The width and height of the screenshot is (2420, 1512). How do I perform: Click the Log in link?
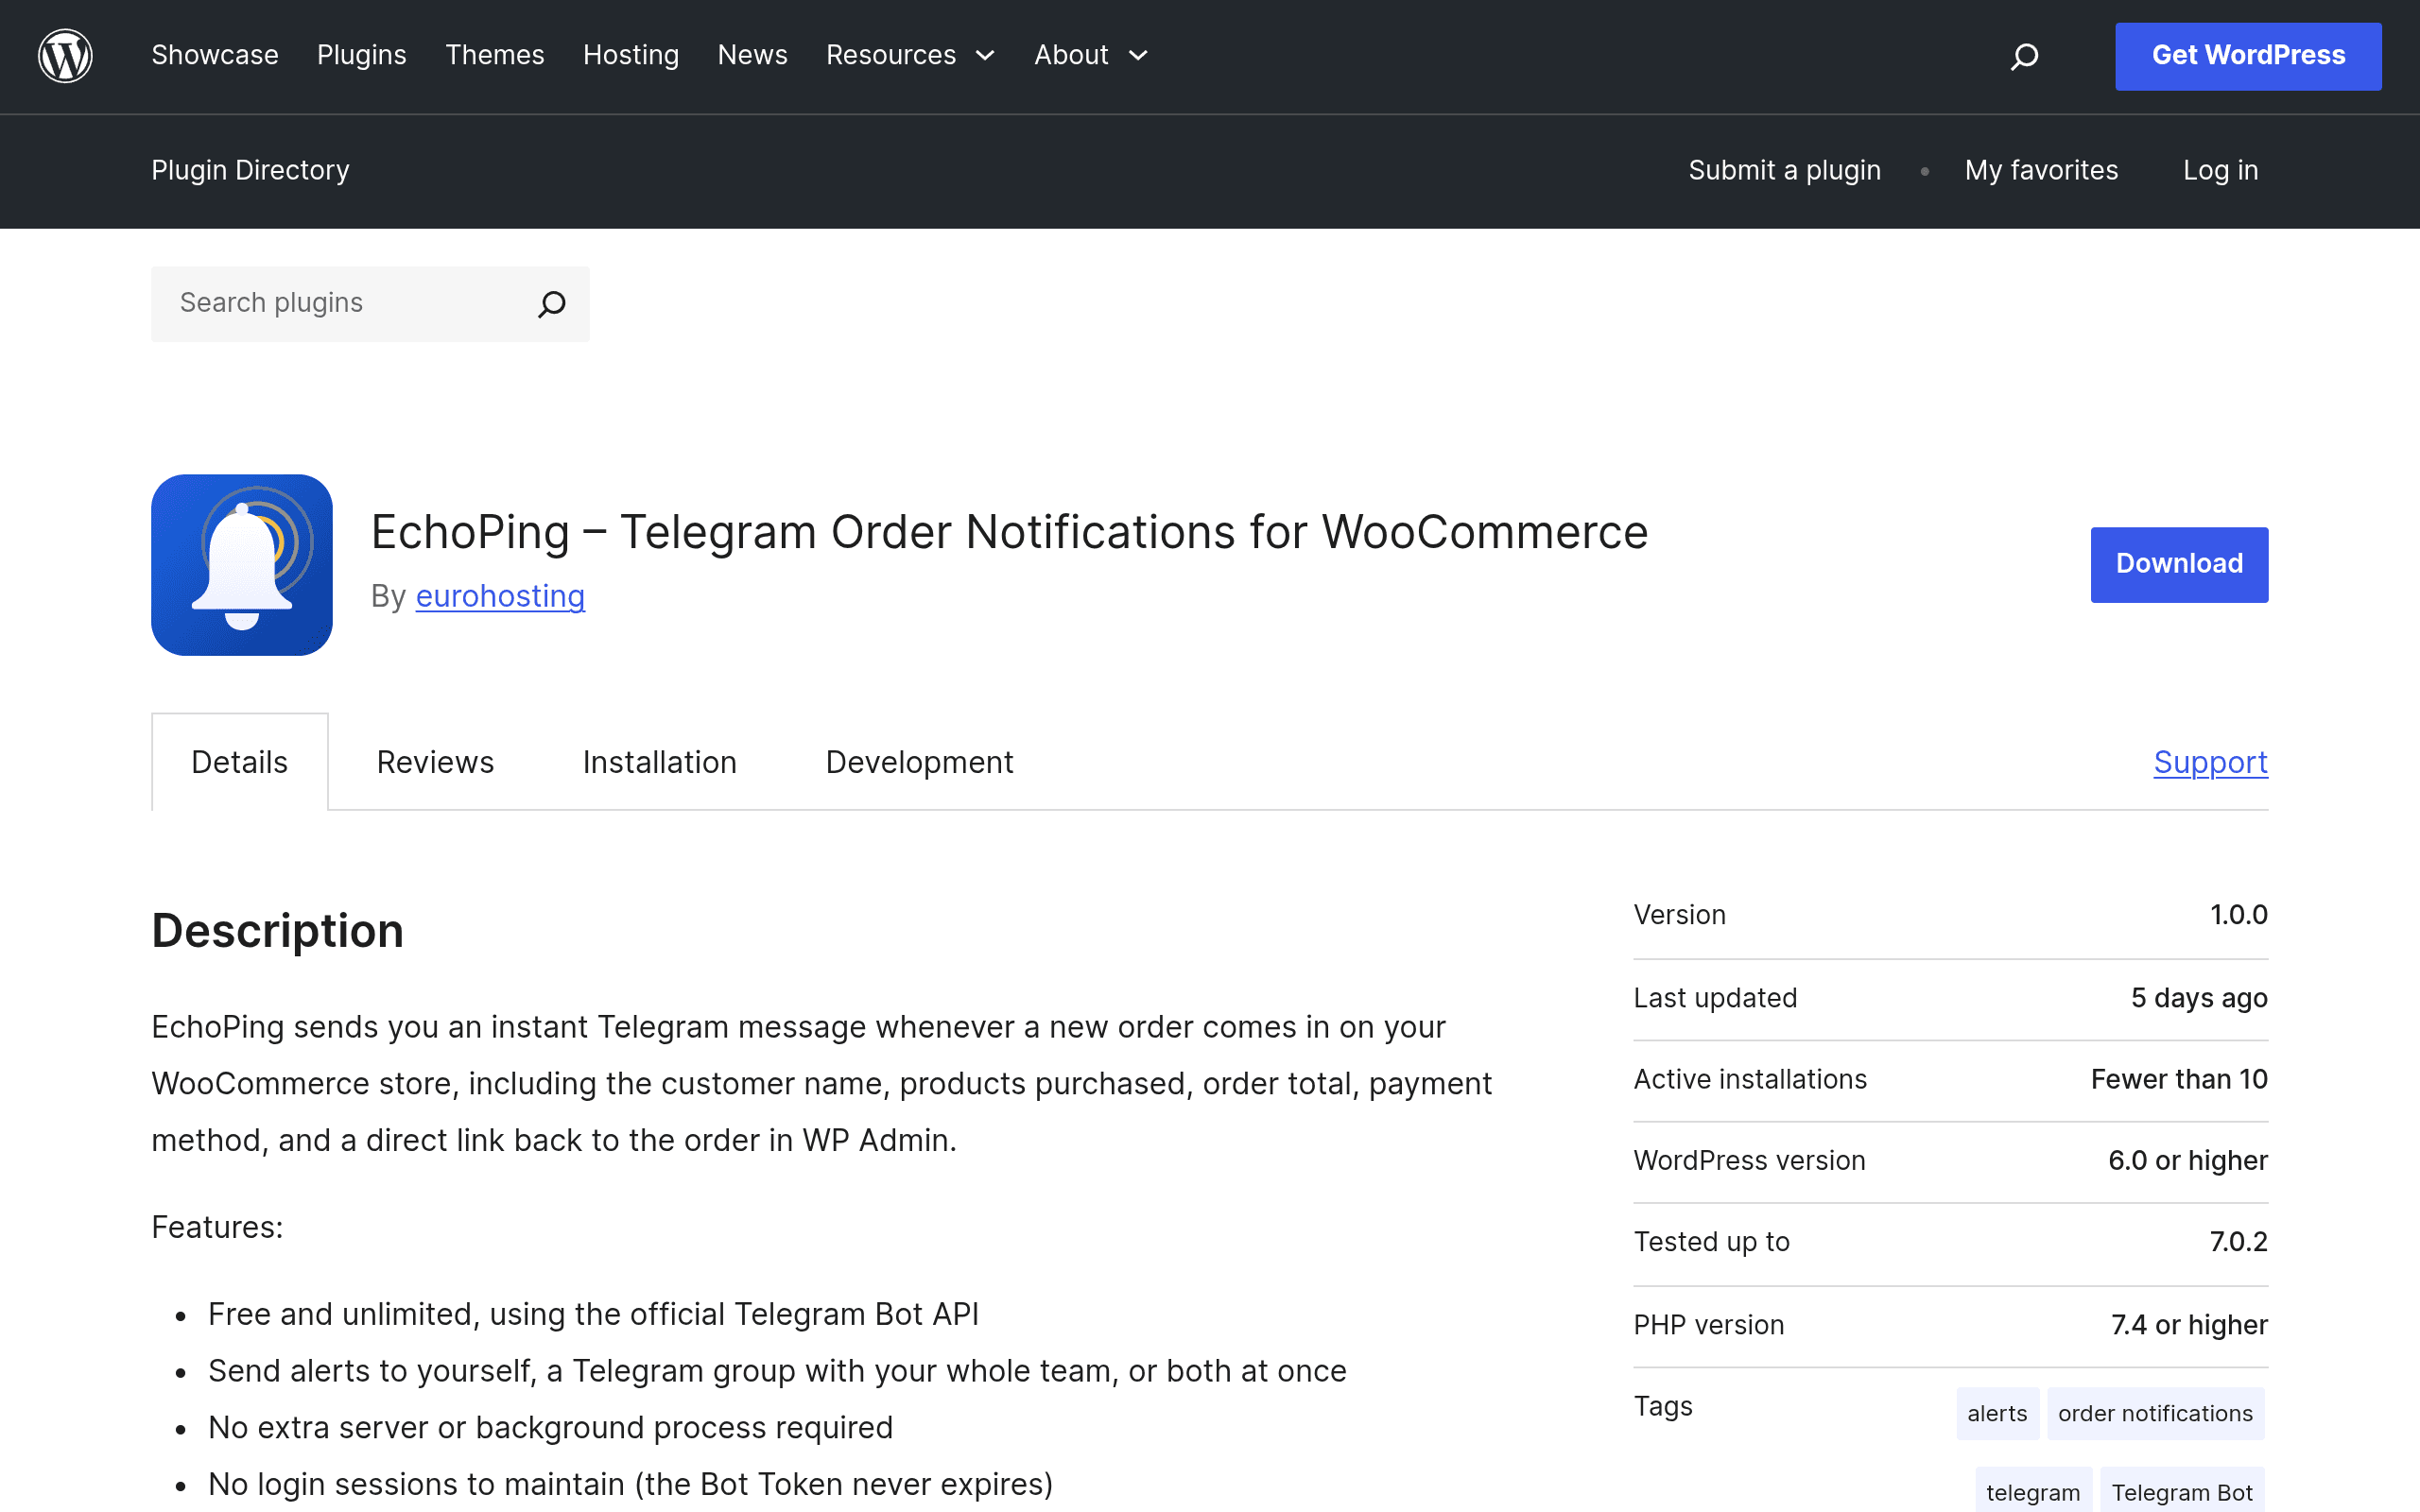point(2221,170)
